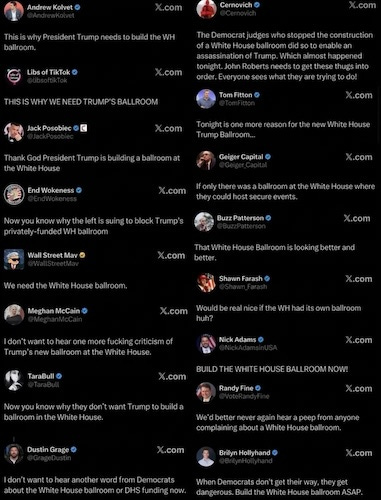Open the @GeigerCapital handle

pyautogui.click(x=243, y=165)
